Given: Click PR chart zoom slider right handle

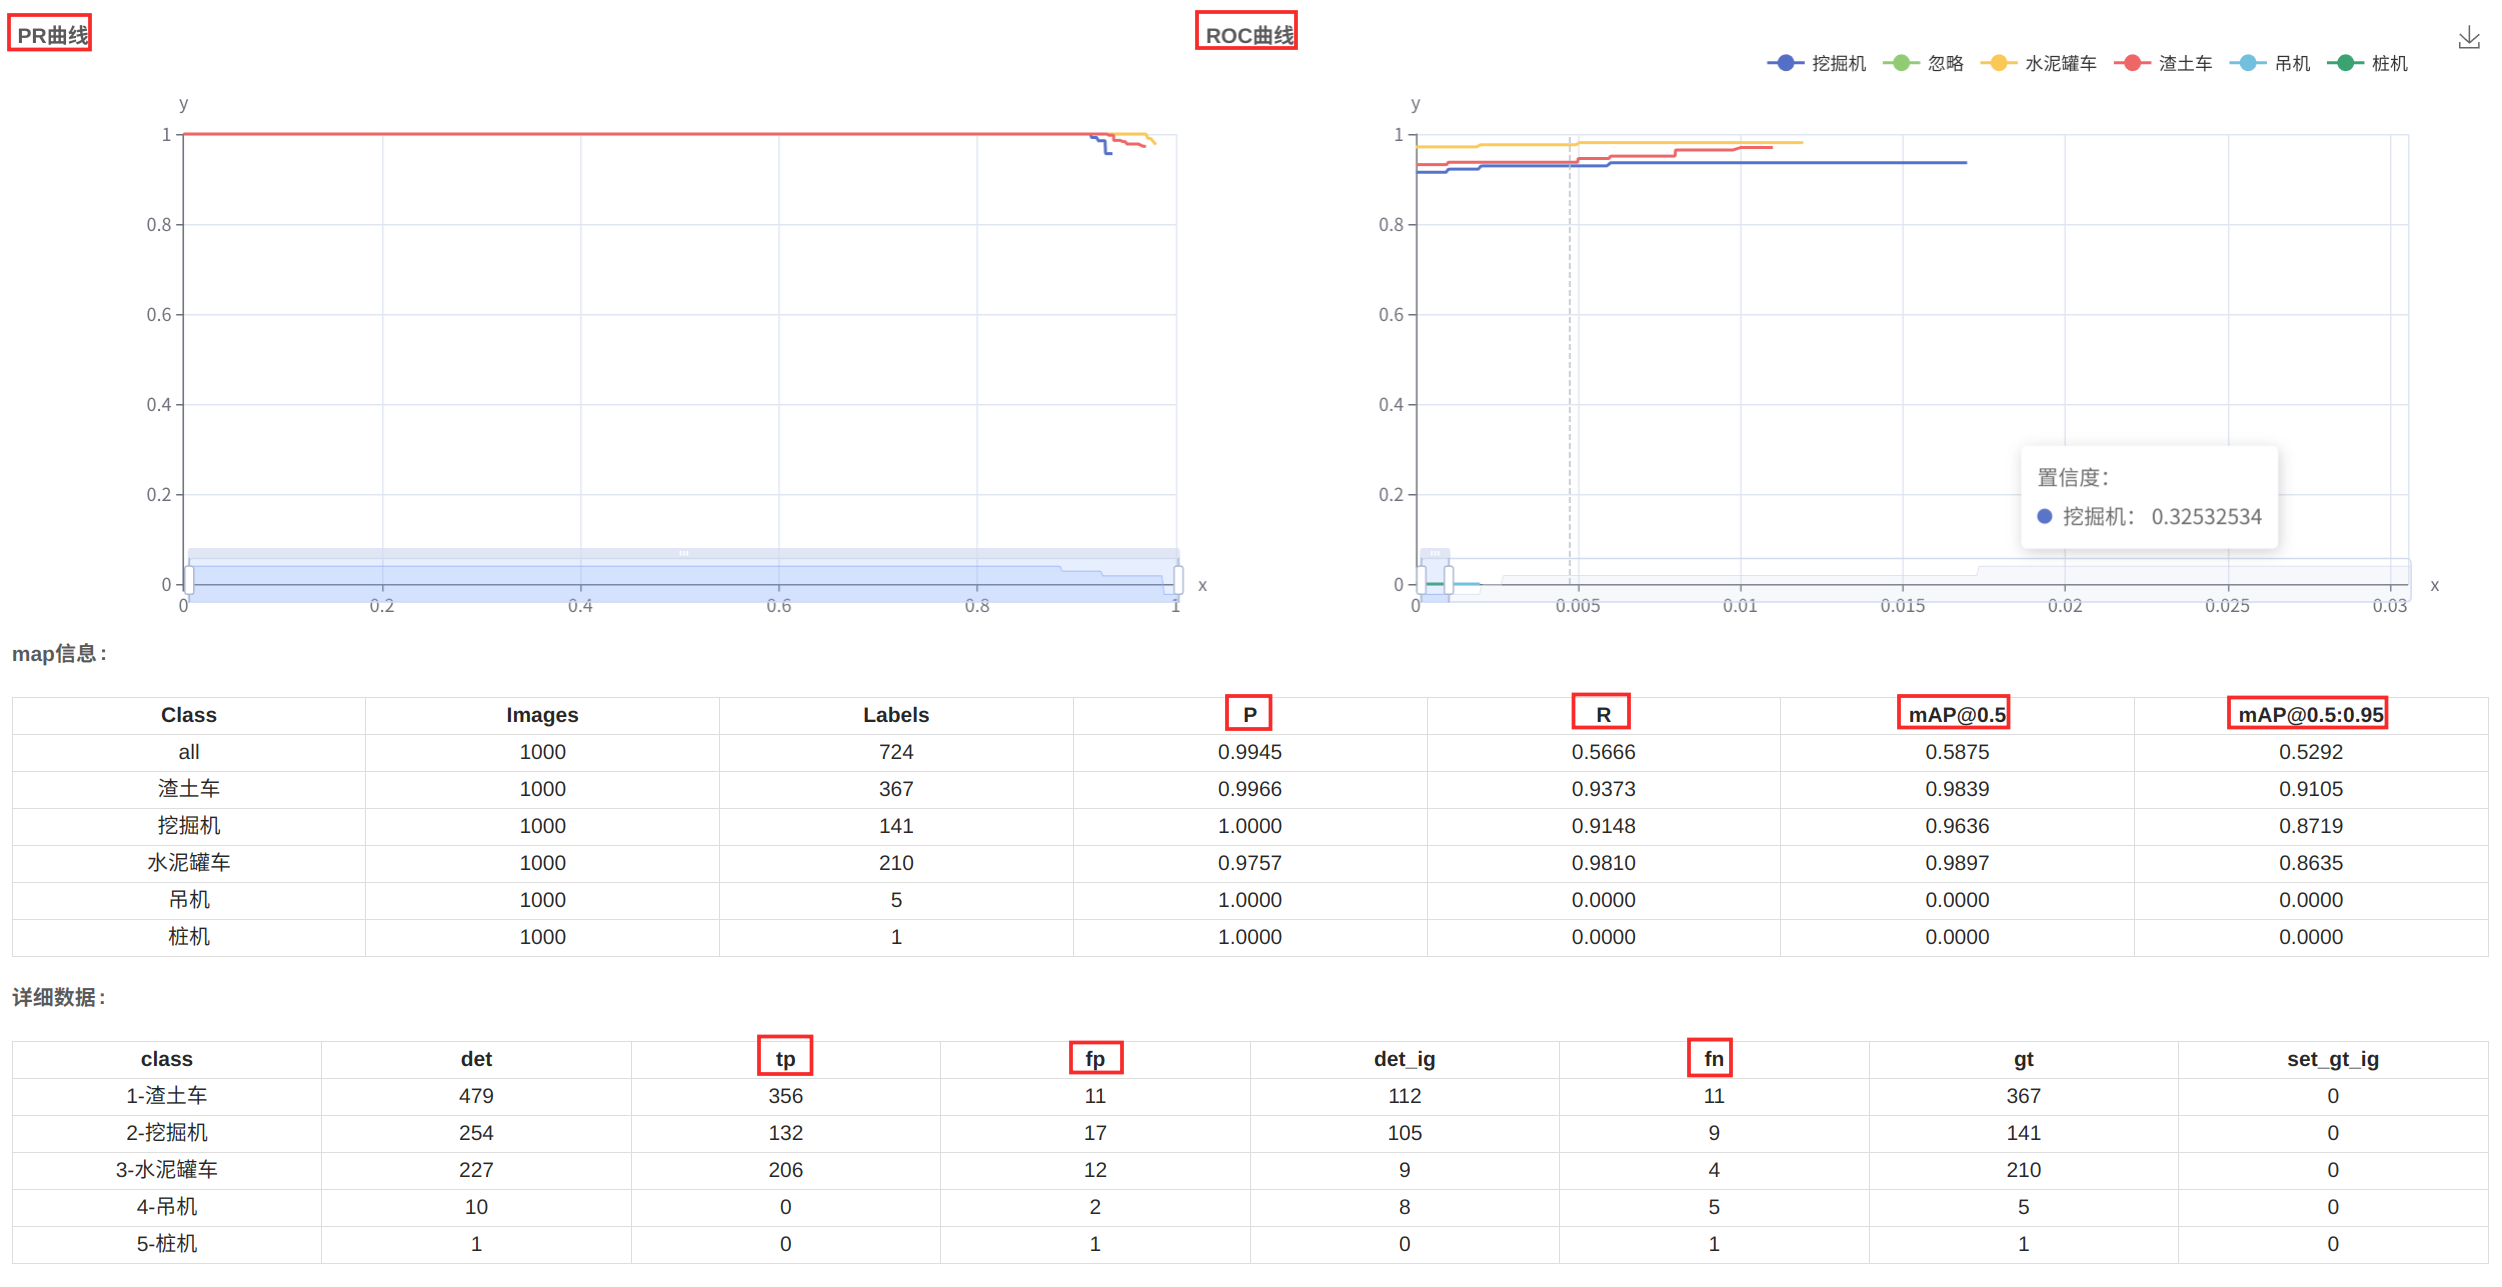Looking at the screenshot, I should click(x=1178, y=579).
